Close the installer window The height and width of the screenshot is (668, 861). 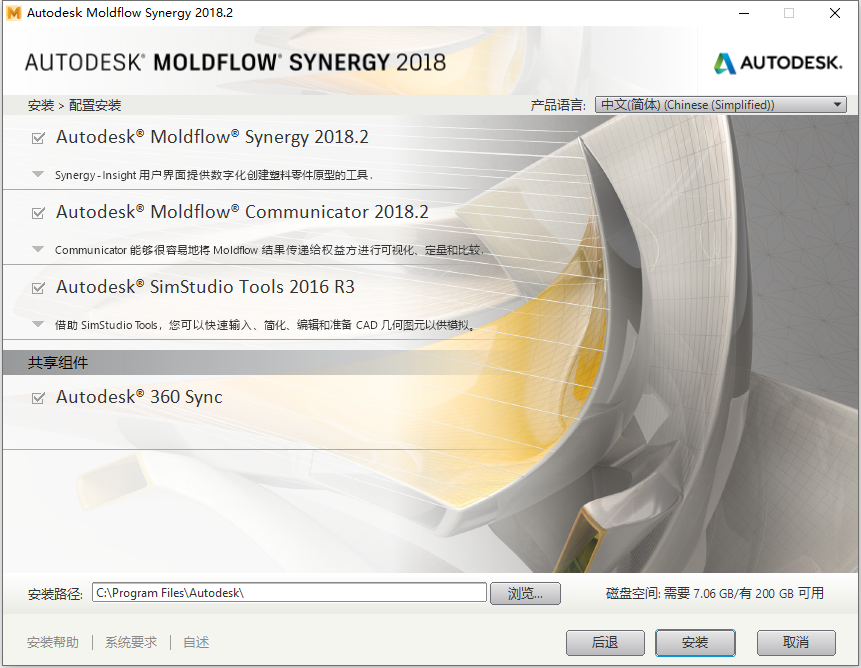835,13
